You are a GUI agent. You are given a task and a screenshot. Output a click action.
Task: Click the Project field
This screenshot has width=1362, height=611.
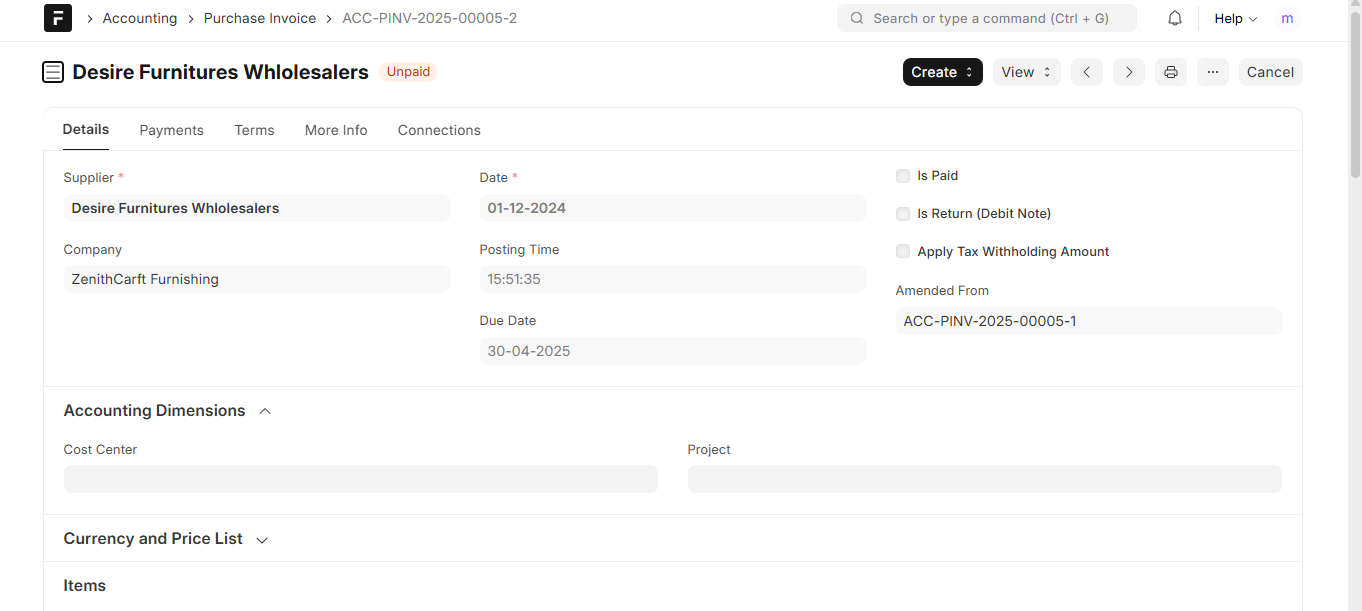985,479
